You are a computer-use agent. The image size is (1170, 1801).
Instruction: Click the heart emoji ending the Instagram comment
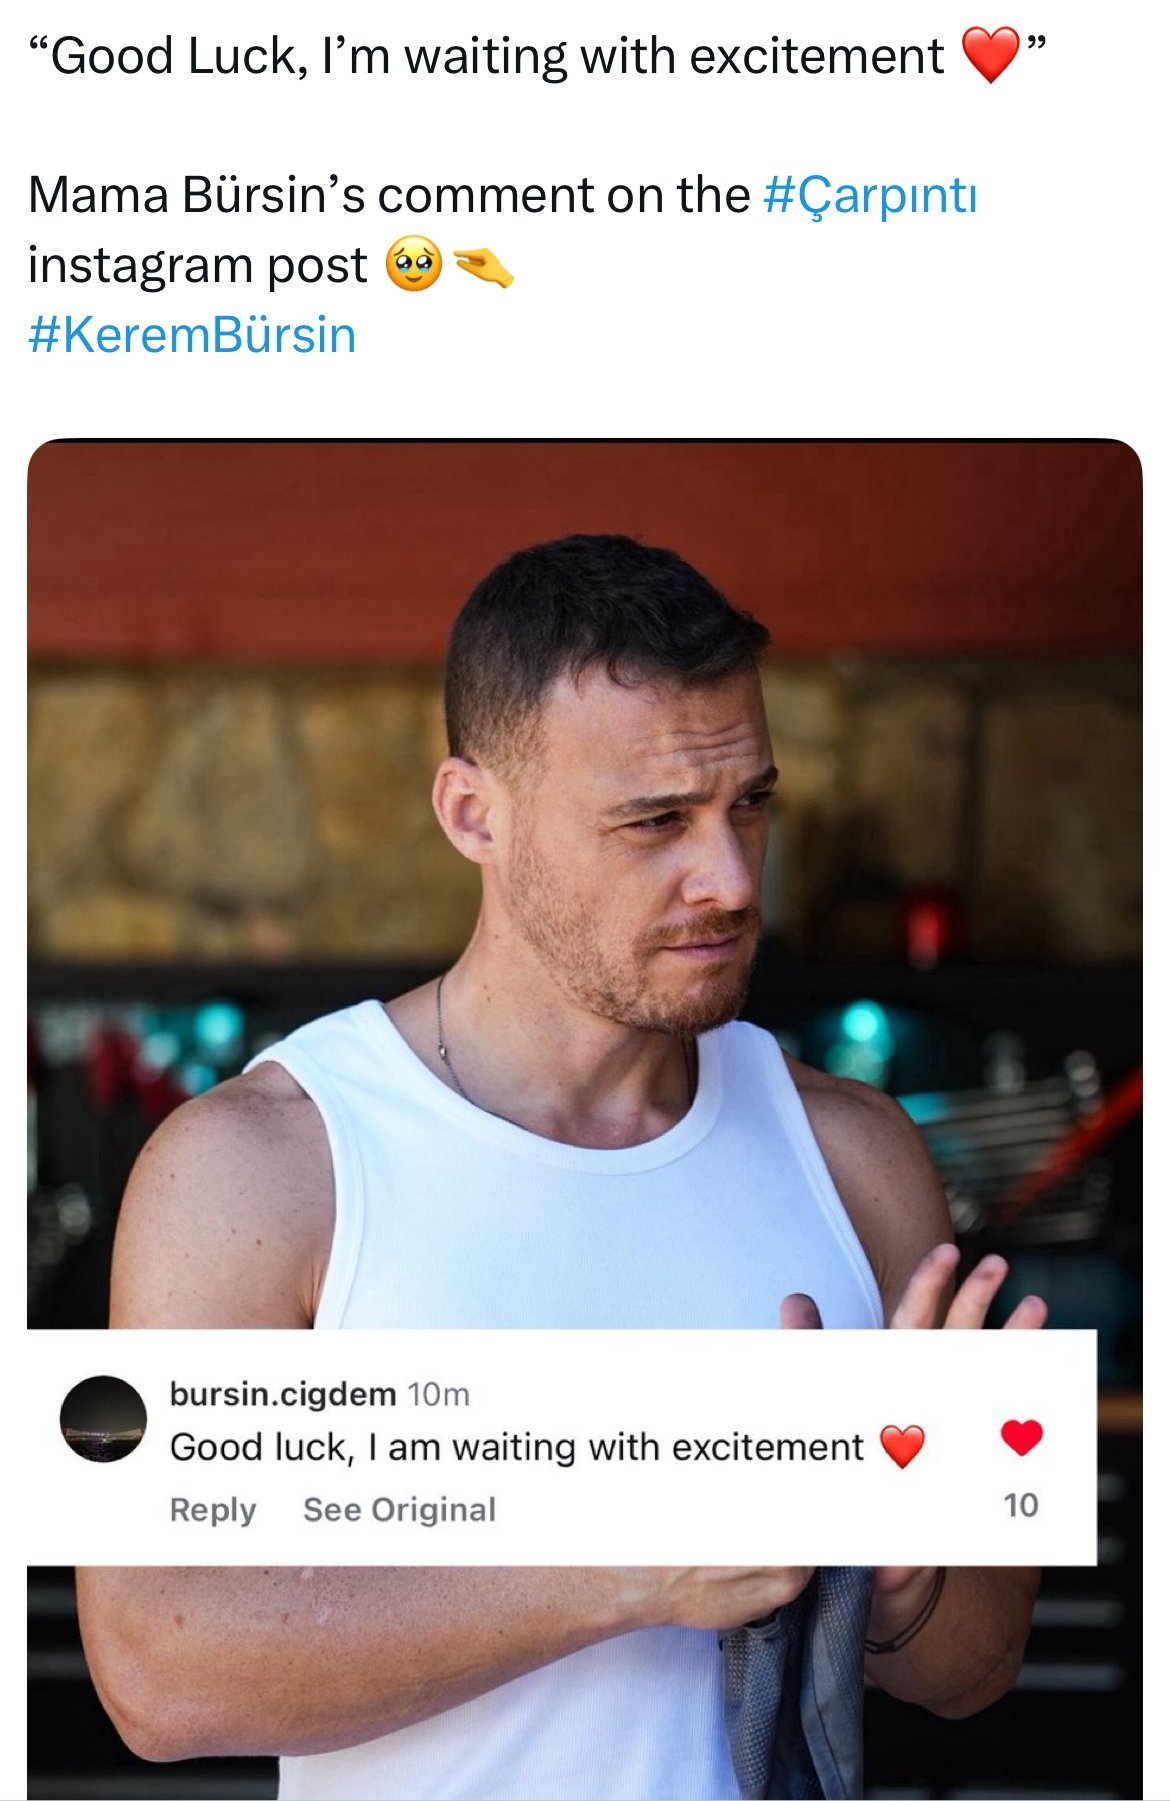[902, 1447]
